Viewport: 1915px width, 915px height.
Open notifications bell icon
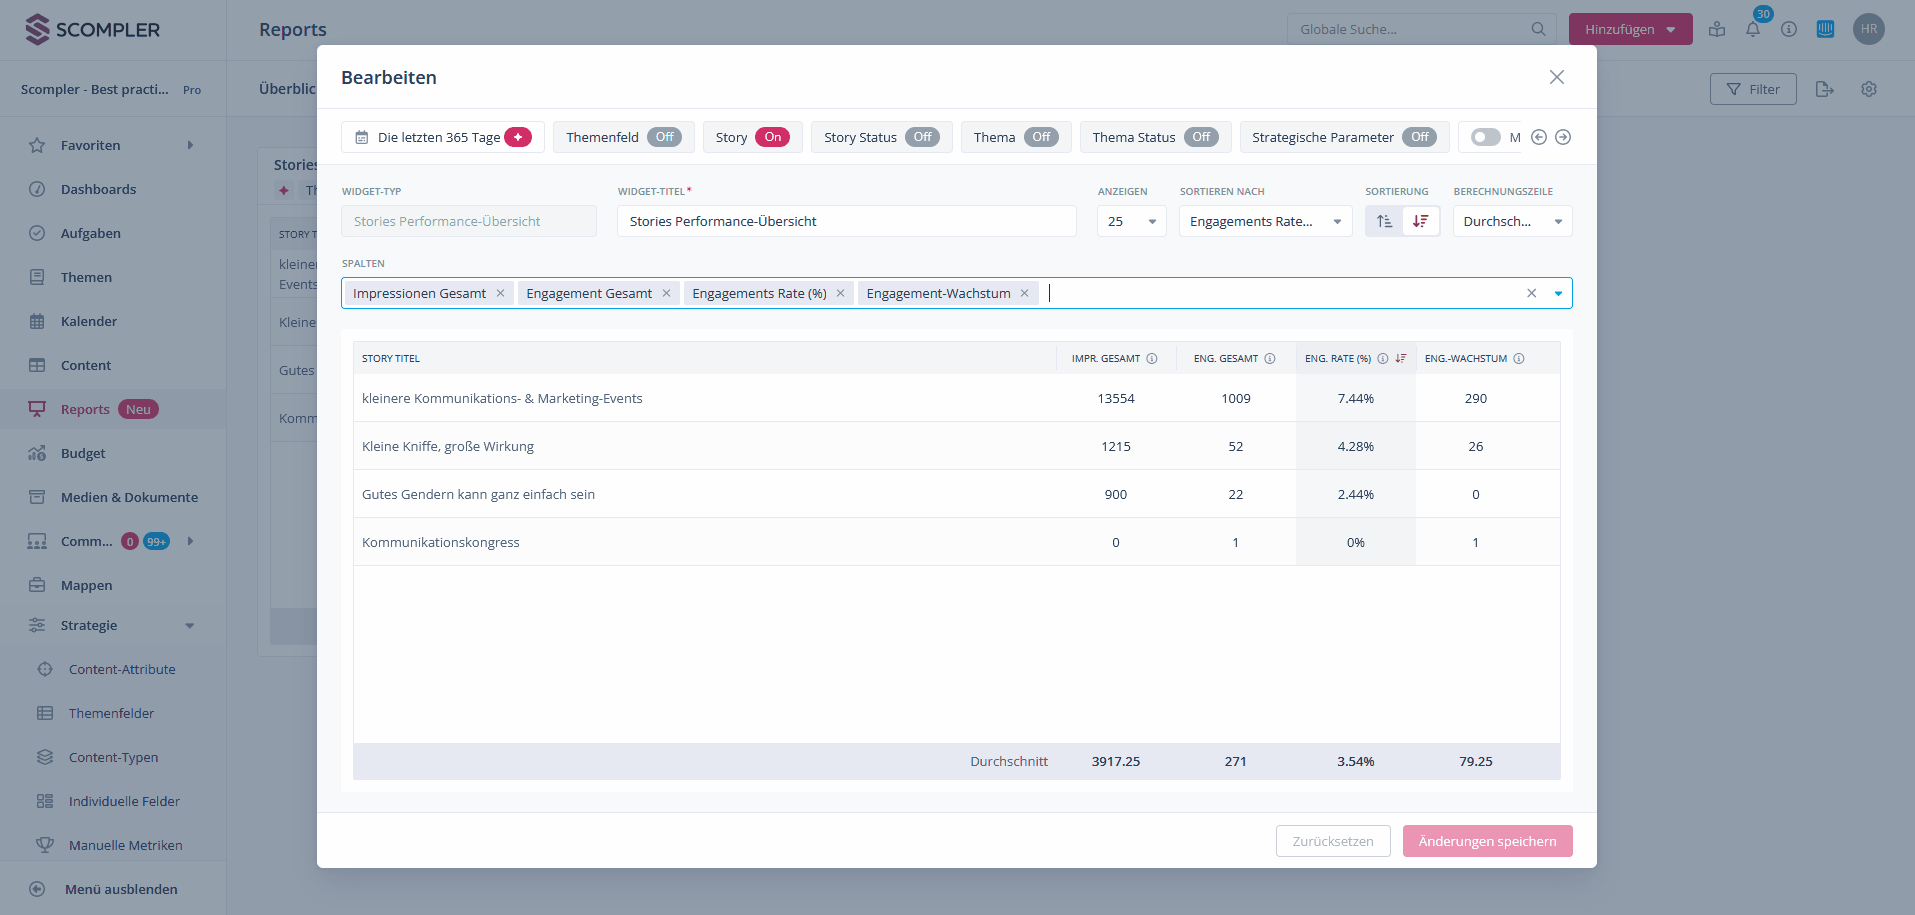point(1753,30)
